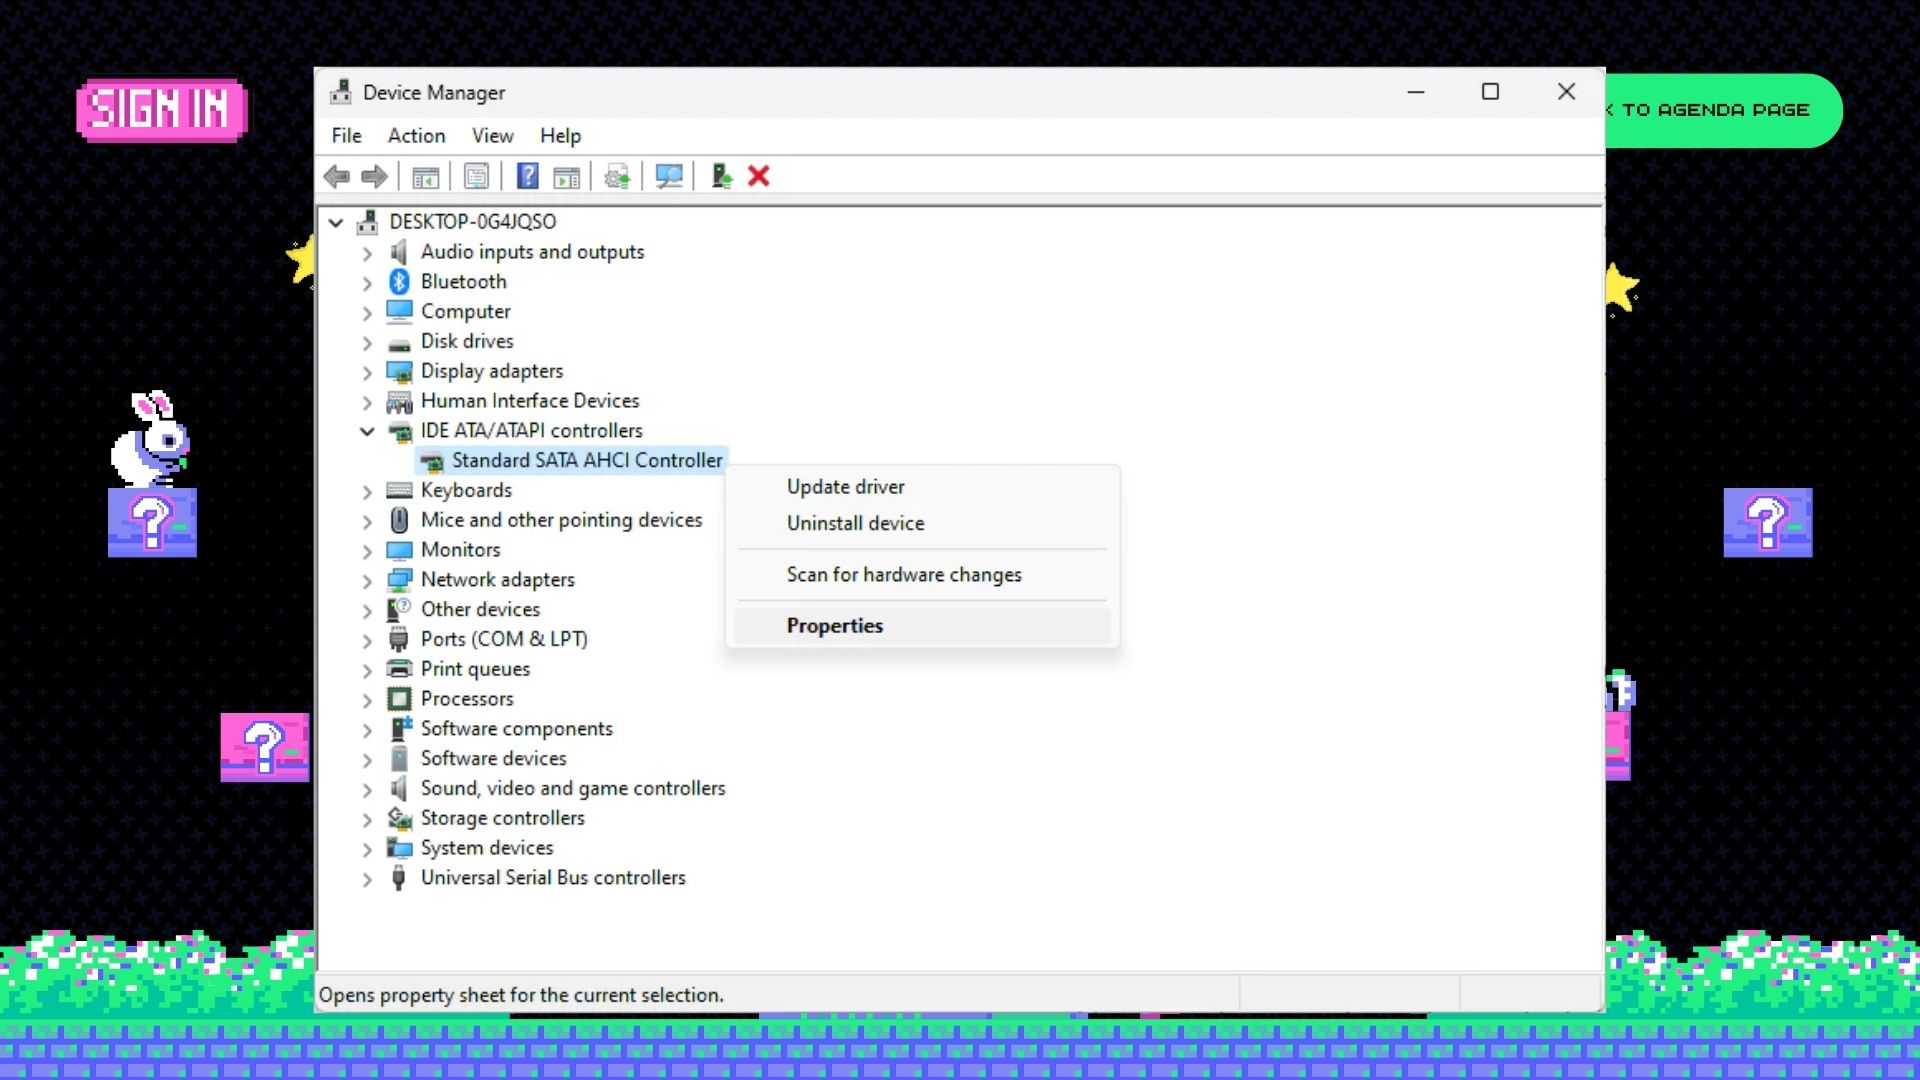Select the Universal Serial Bus controllers label

(553, 878)
